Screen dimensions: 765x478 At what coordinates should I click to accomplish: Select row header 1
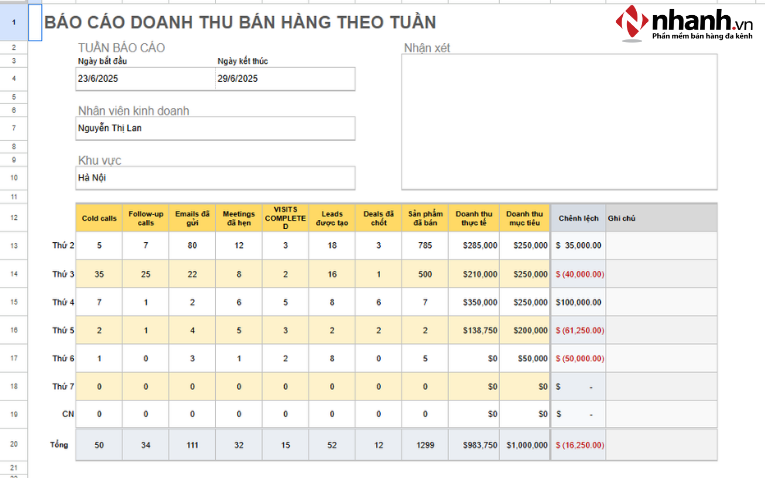pos(14,22)
